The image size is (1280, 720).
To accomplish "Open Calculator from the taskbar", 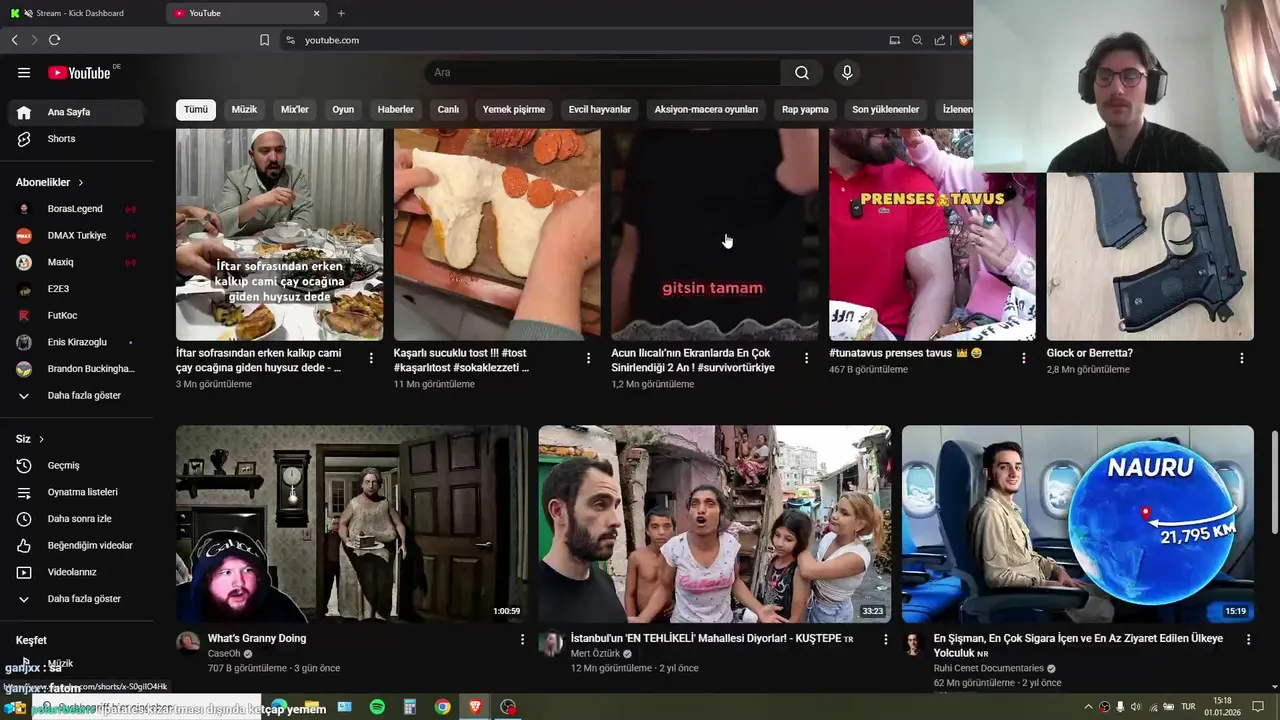I will point(409,707).
